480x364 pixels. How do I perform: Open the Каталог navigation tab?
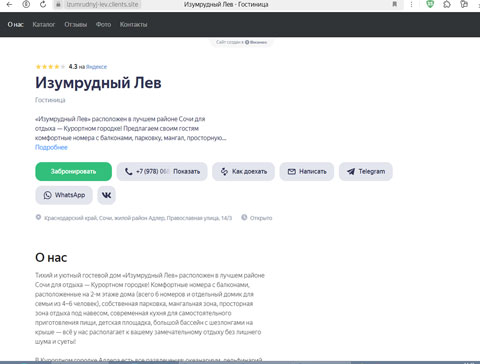click(x=44, y=24)
